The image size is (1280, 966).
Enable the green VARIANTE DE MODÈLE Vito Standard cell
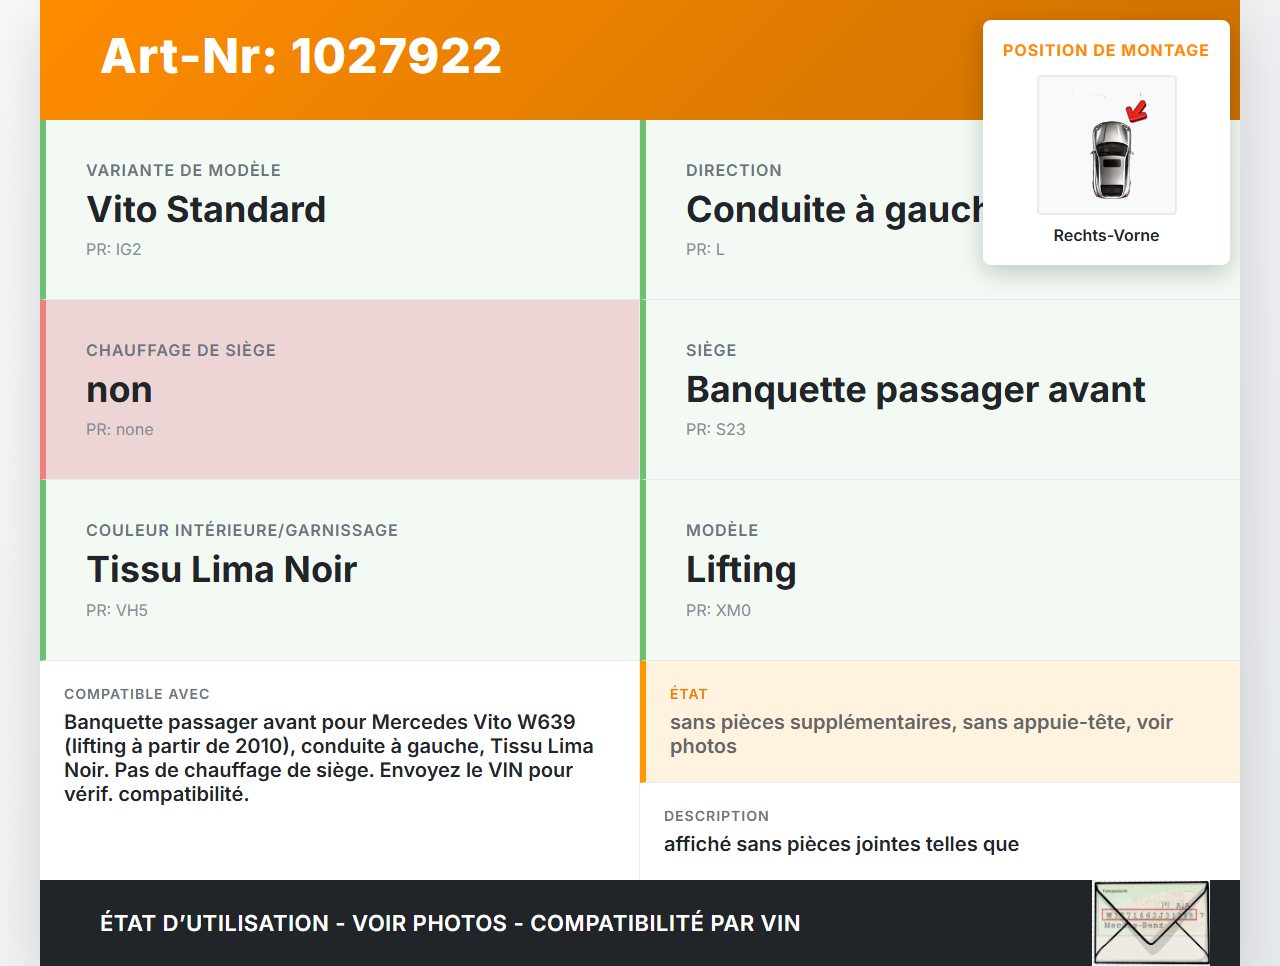tap(340, 209)
